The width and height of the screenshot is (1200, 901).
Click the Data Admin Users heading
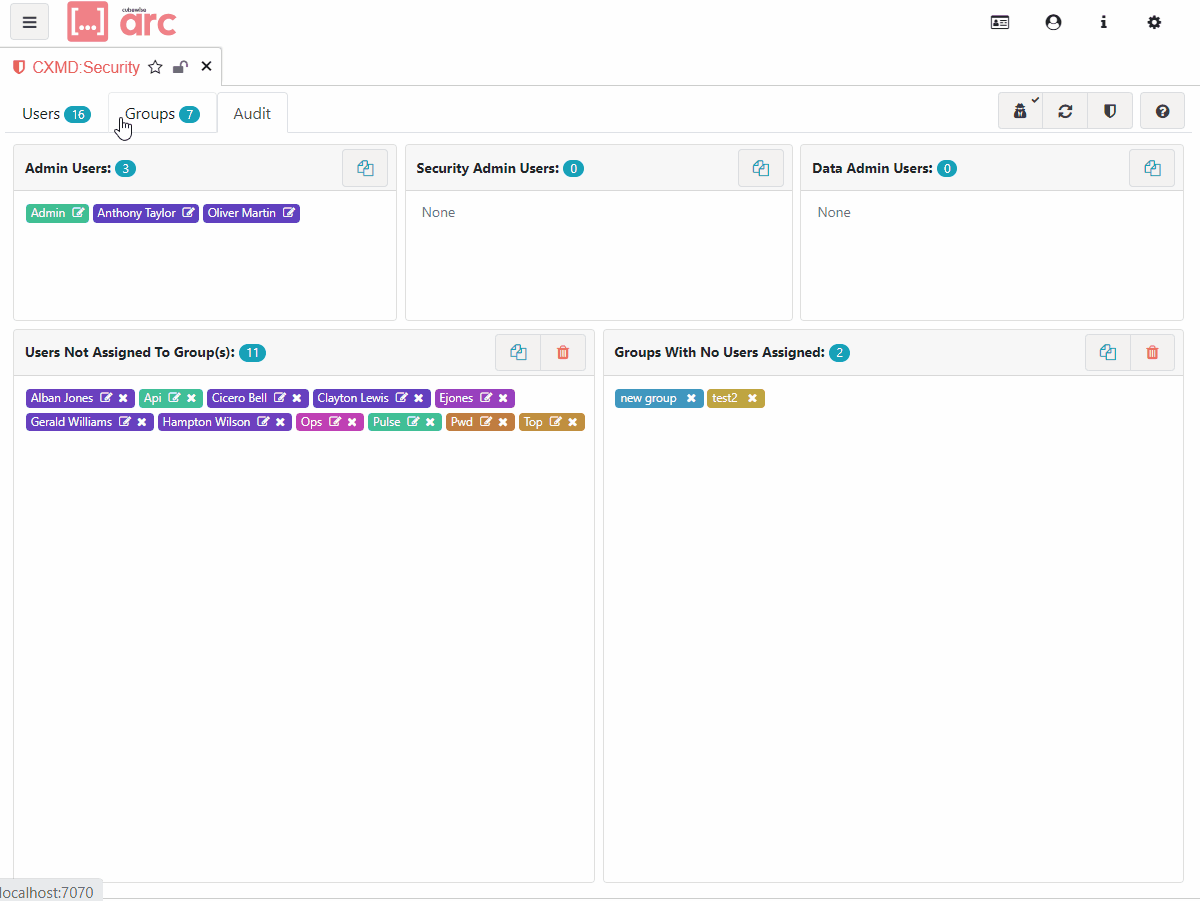(x=872, y=169)
